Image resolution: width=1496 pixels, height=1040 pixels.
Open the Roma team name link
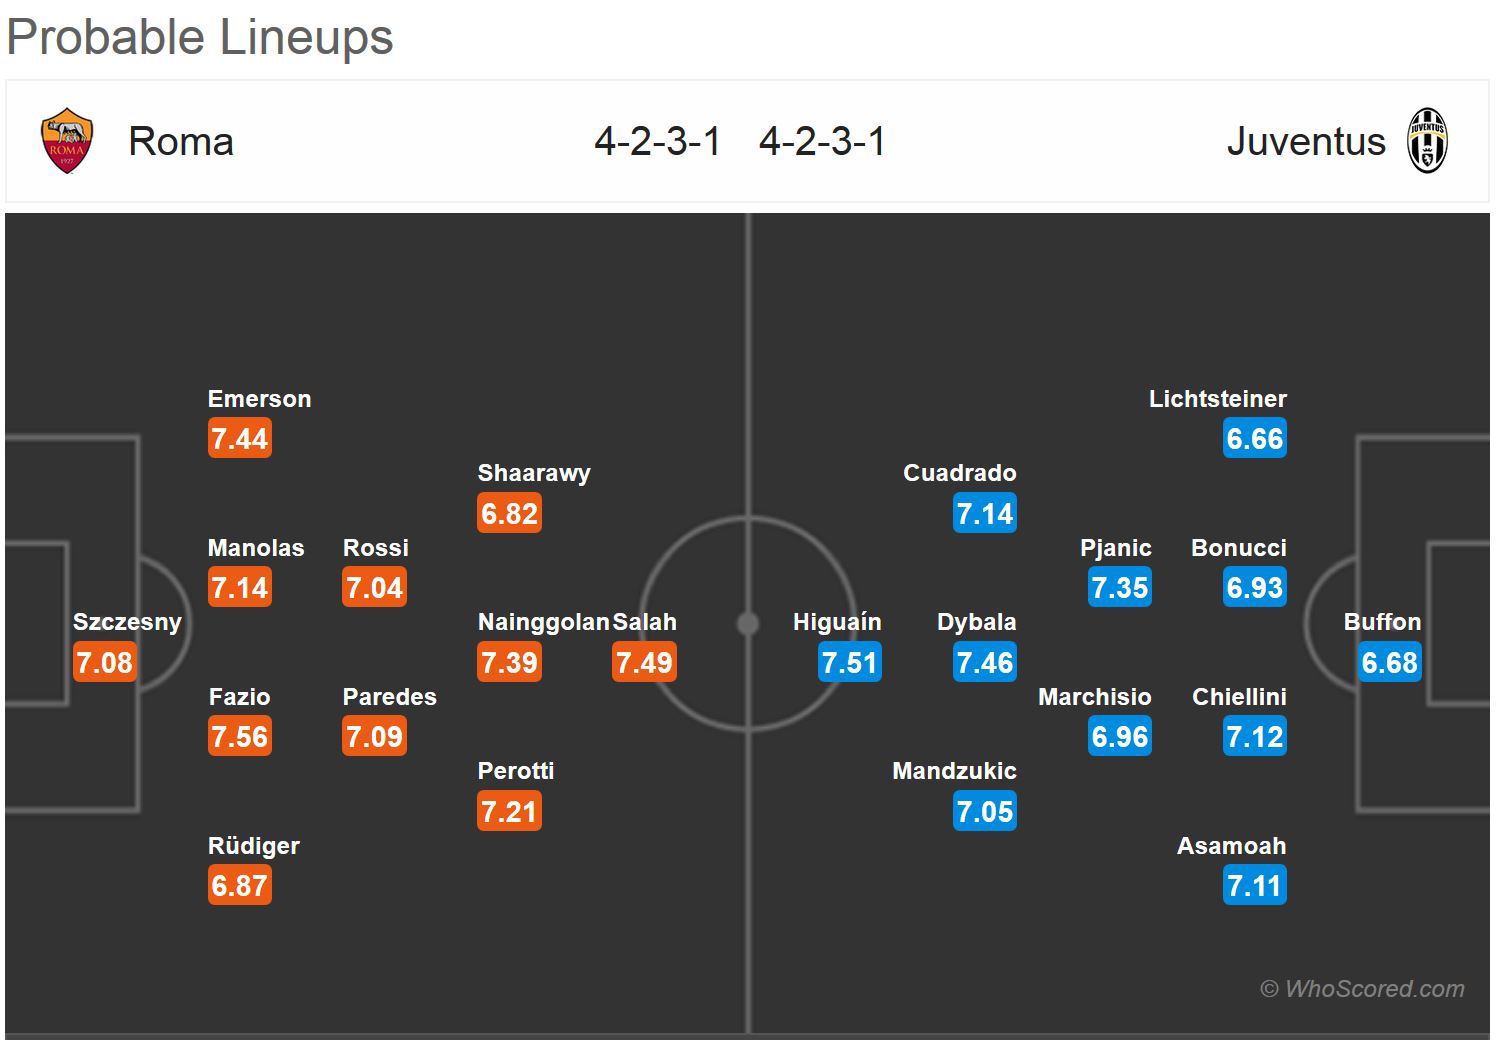[x=181, y=142]
